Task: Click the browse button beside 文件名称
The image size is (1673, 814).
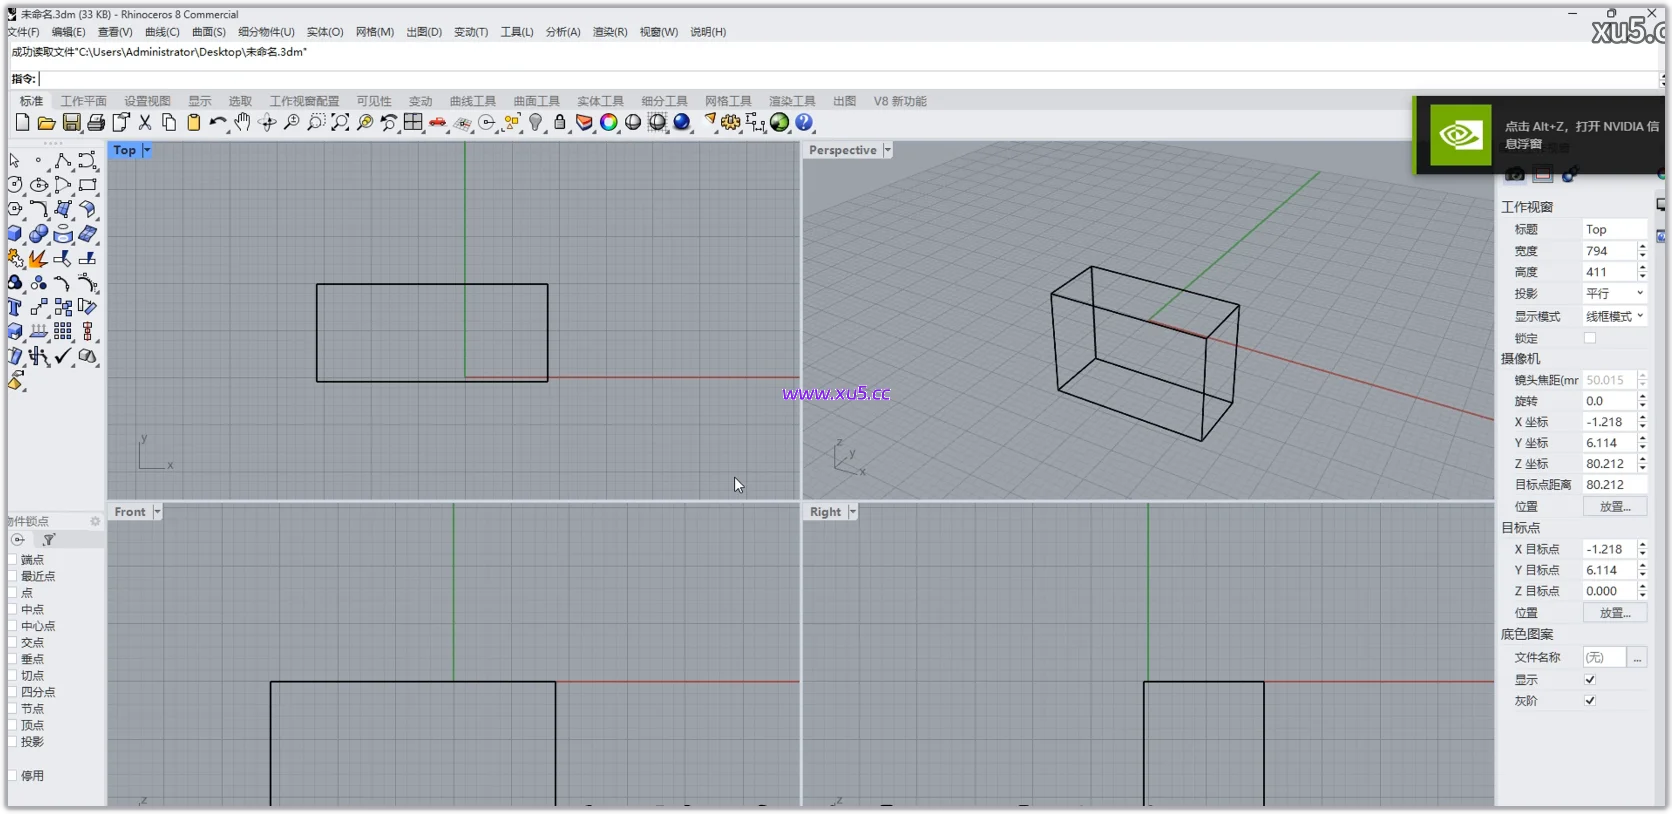Action: (x=1637, y=658)
